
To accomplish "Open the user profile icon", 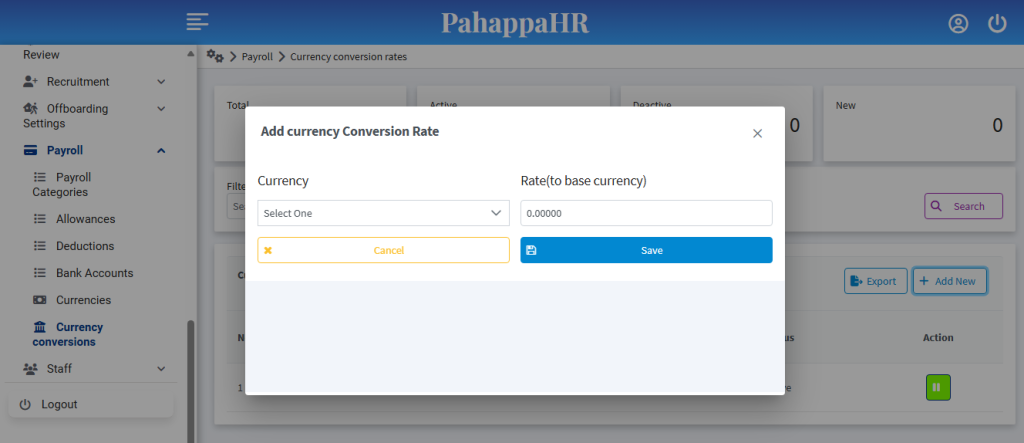I will (958, 23).
